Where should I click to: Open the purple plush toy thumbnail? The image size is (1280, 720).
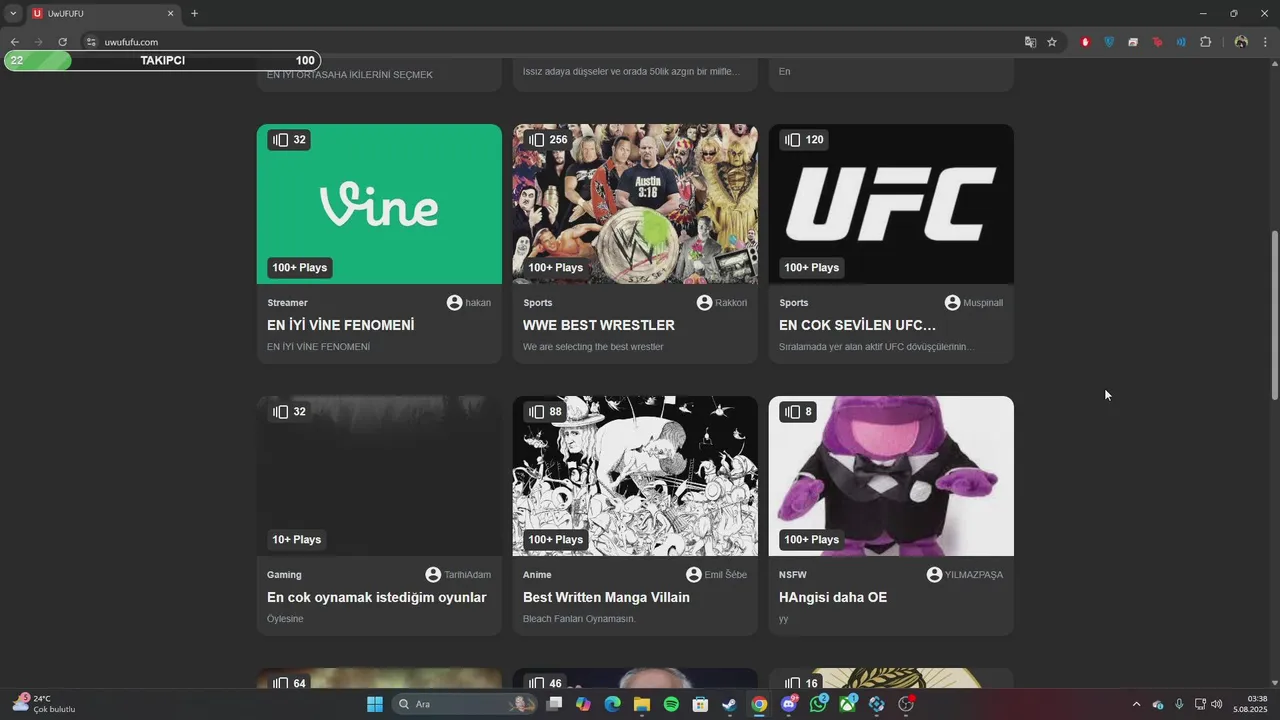(891, 476)
